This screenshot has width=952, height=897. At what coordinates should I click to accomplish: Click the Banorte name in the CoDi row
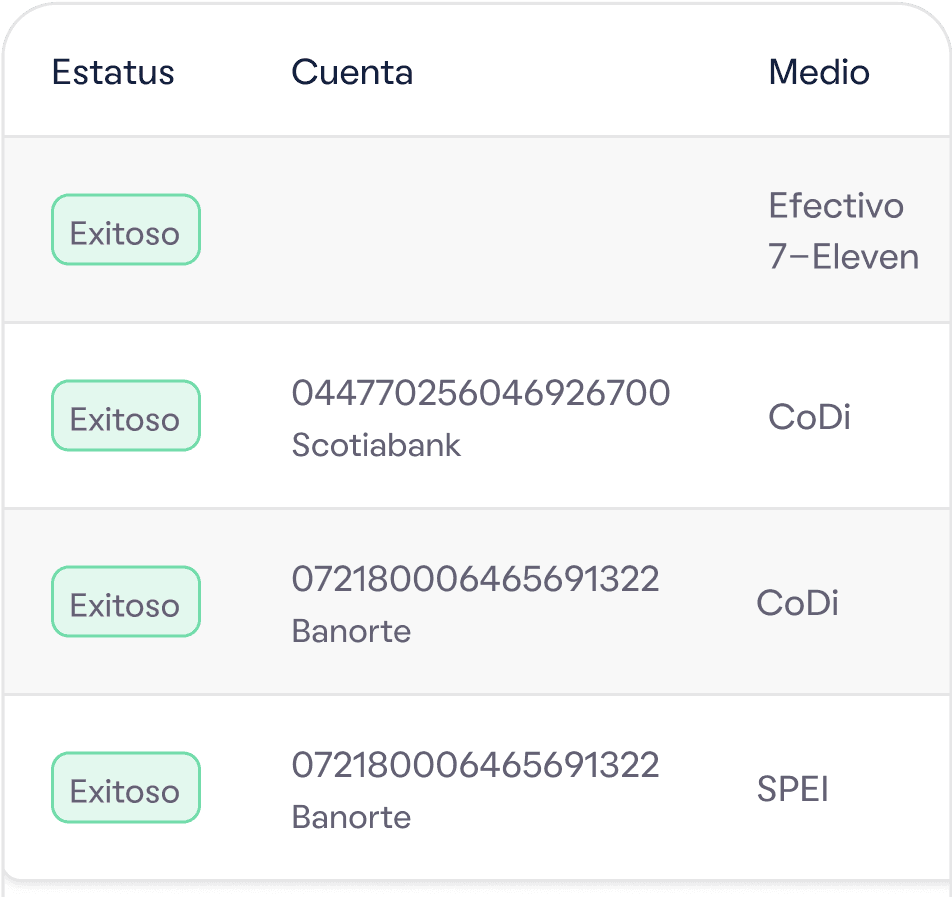[351, 631]
